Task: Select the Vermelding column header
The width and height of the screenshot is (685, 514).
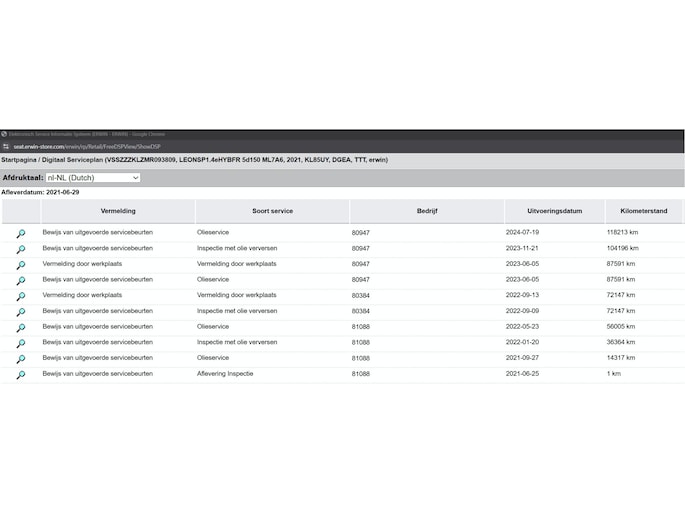Action: [x=118, y=211]
